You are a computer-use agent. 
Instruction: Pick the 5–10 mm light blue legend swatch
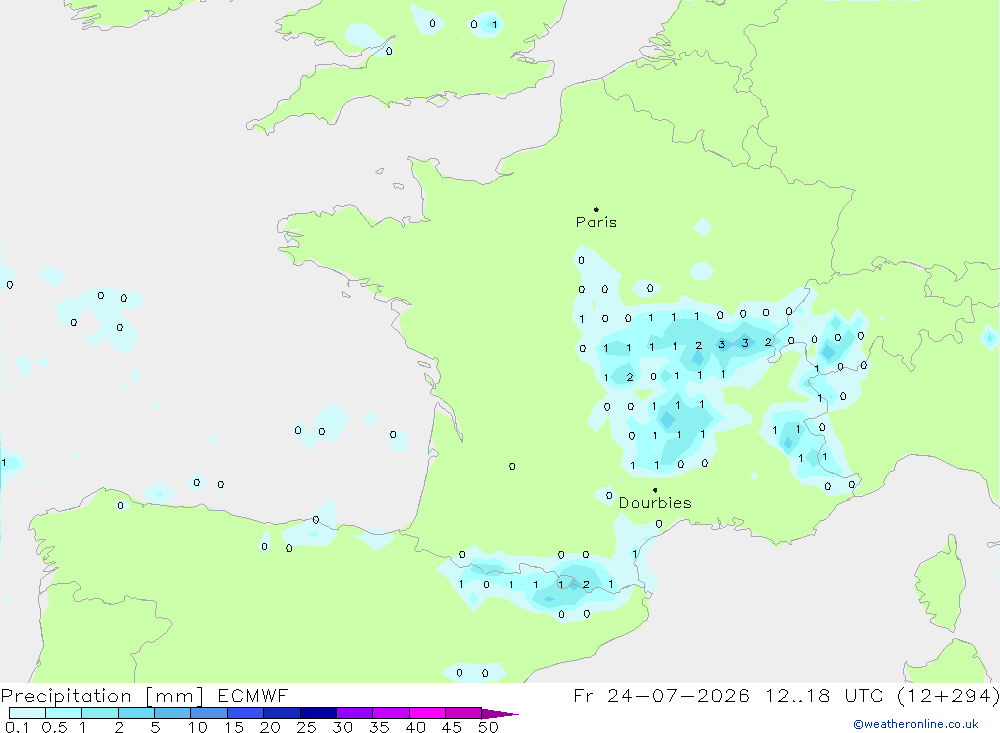coord(173,713)
